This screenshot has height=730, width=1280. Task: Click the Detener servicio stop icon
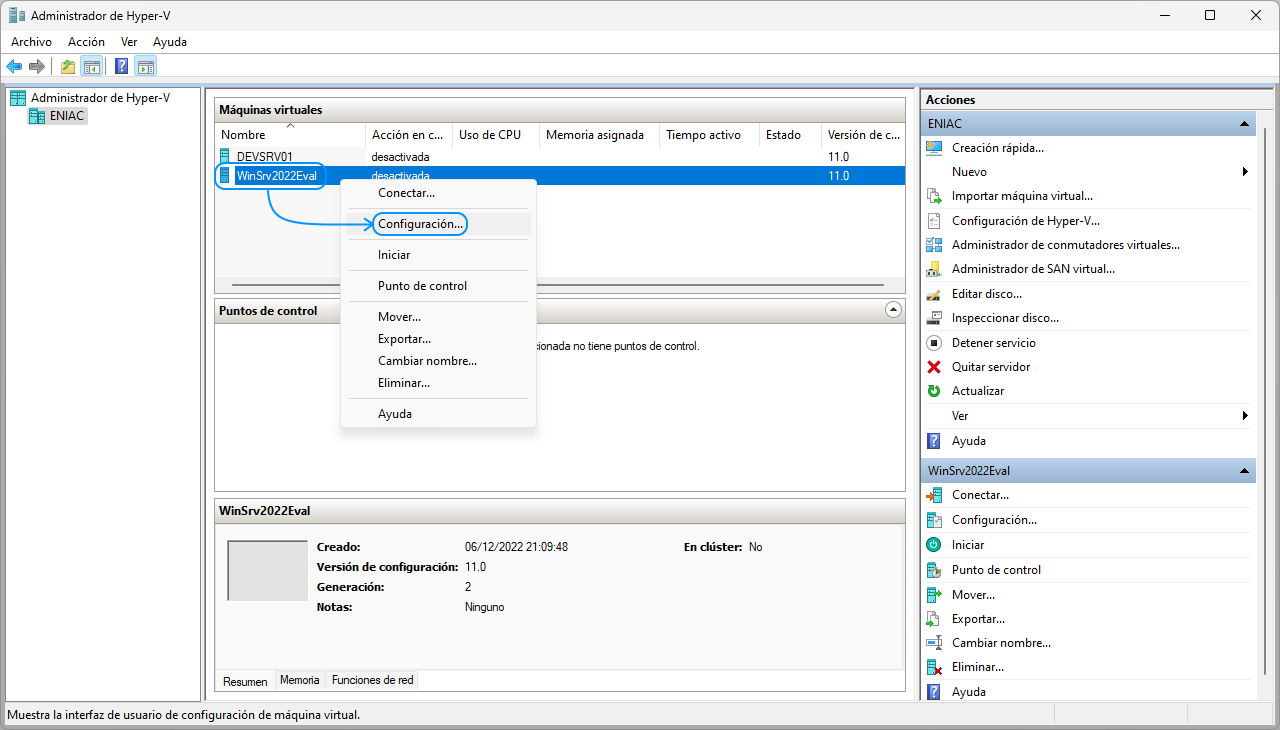[x=934, y=342]
